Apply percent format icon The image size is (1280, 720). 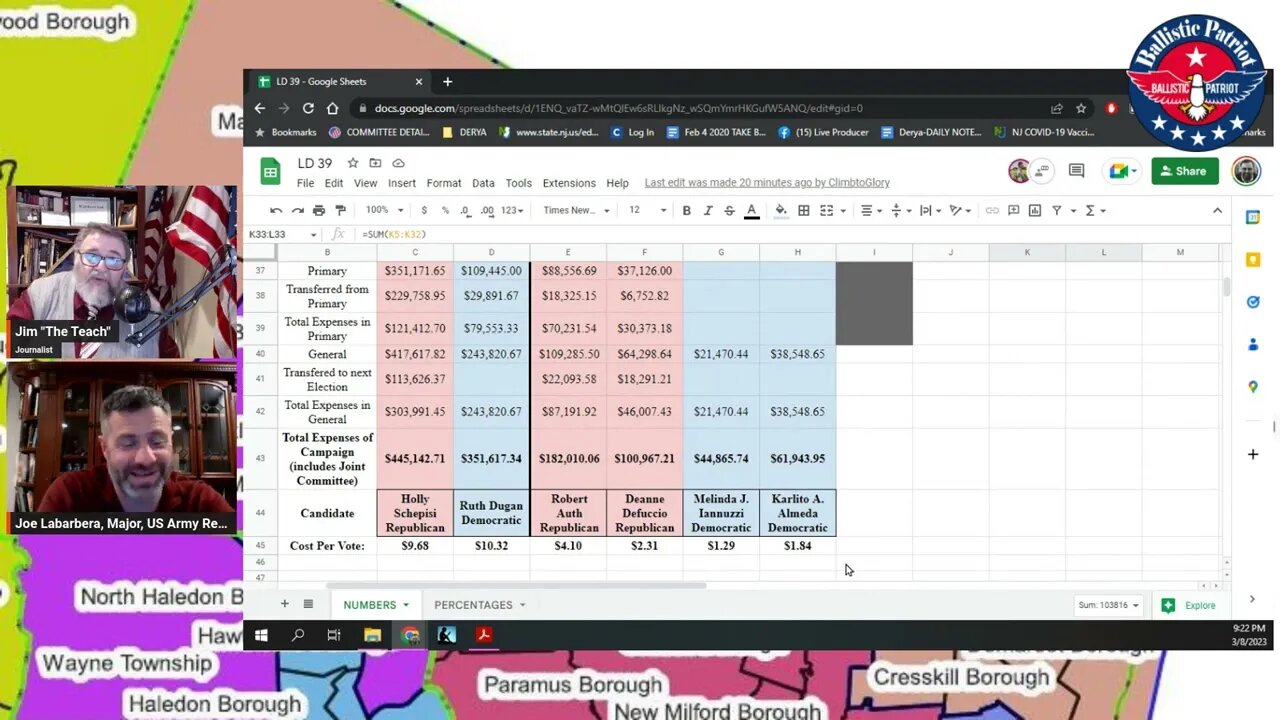[445, 210]
